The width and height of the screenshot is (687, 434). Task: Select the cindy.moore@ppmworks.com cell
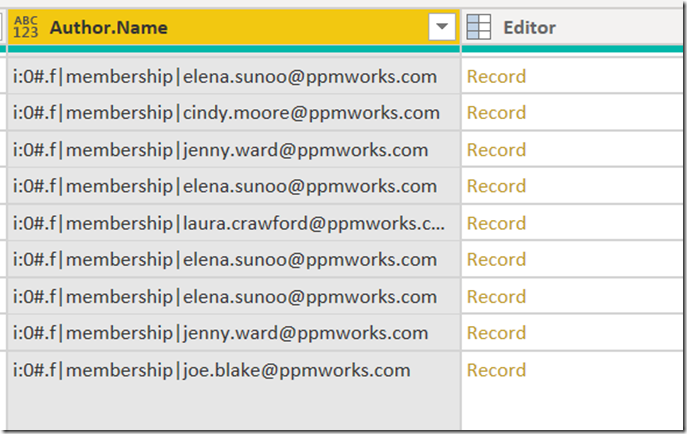point(234,113)
